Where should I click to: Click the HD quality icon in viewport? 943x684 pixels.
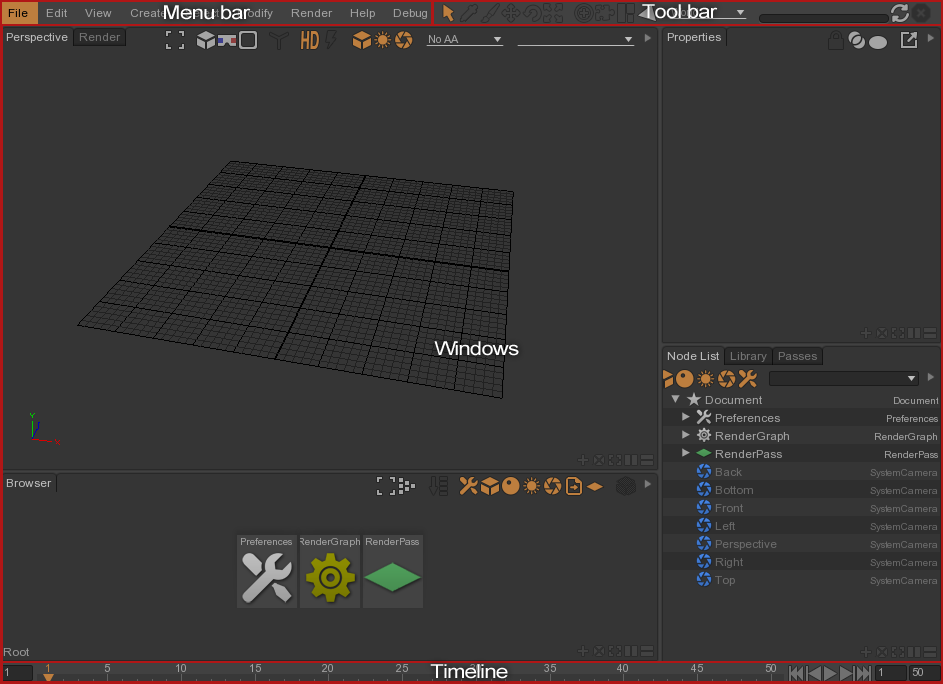(309, 40)
